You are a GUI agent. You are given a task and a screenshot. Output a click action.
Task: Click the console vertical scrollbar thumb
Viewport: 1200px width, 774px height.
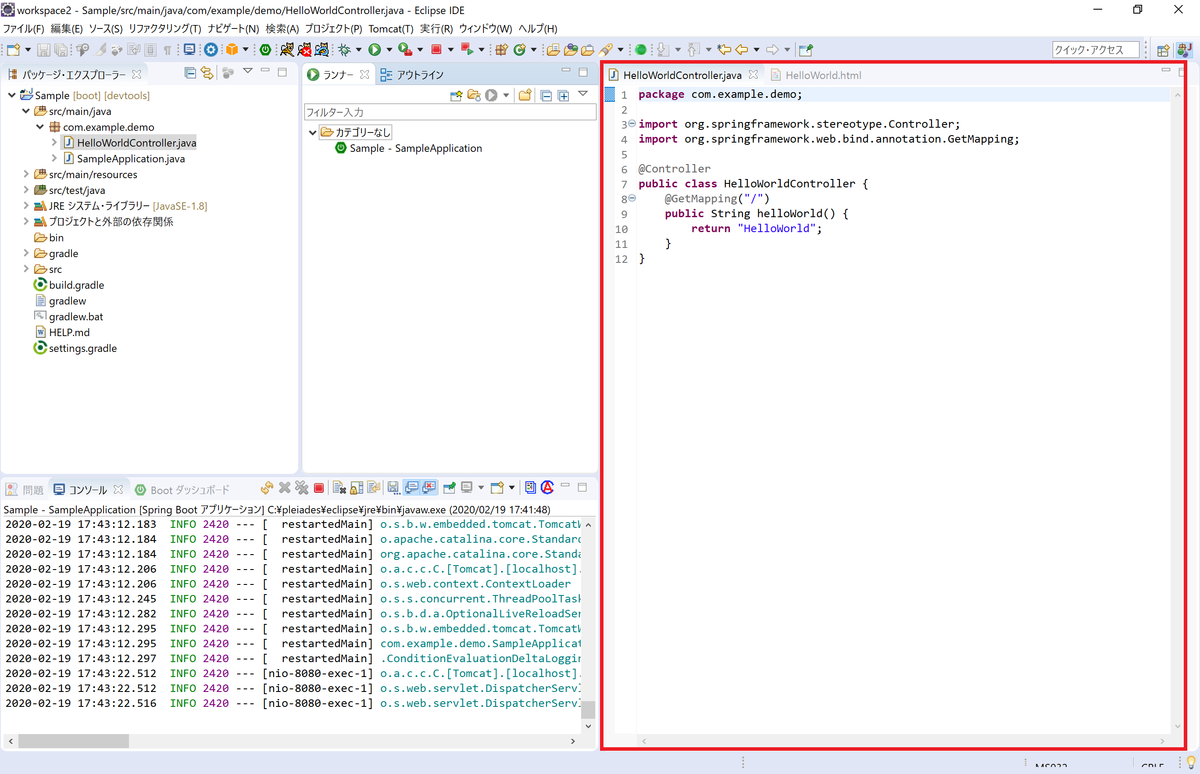coord(588,709)
